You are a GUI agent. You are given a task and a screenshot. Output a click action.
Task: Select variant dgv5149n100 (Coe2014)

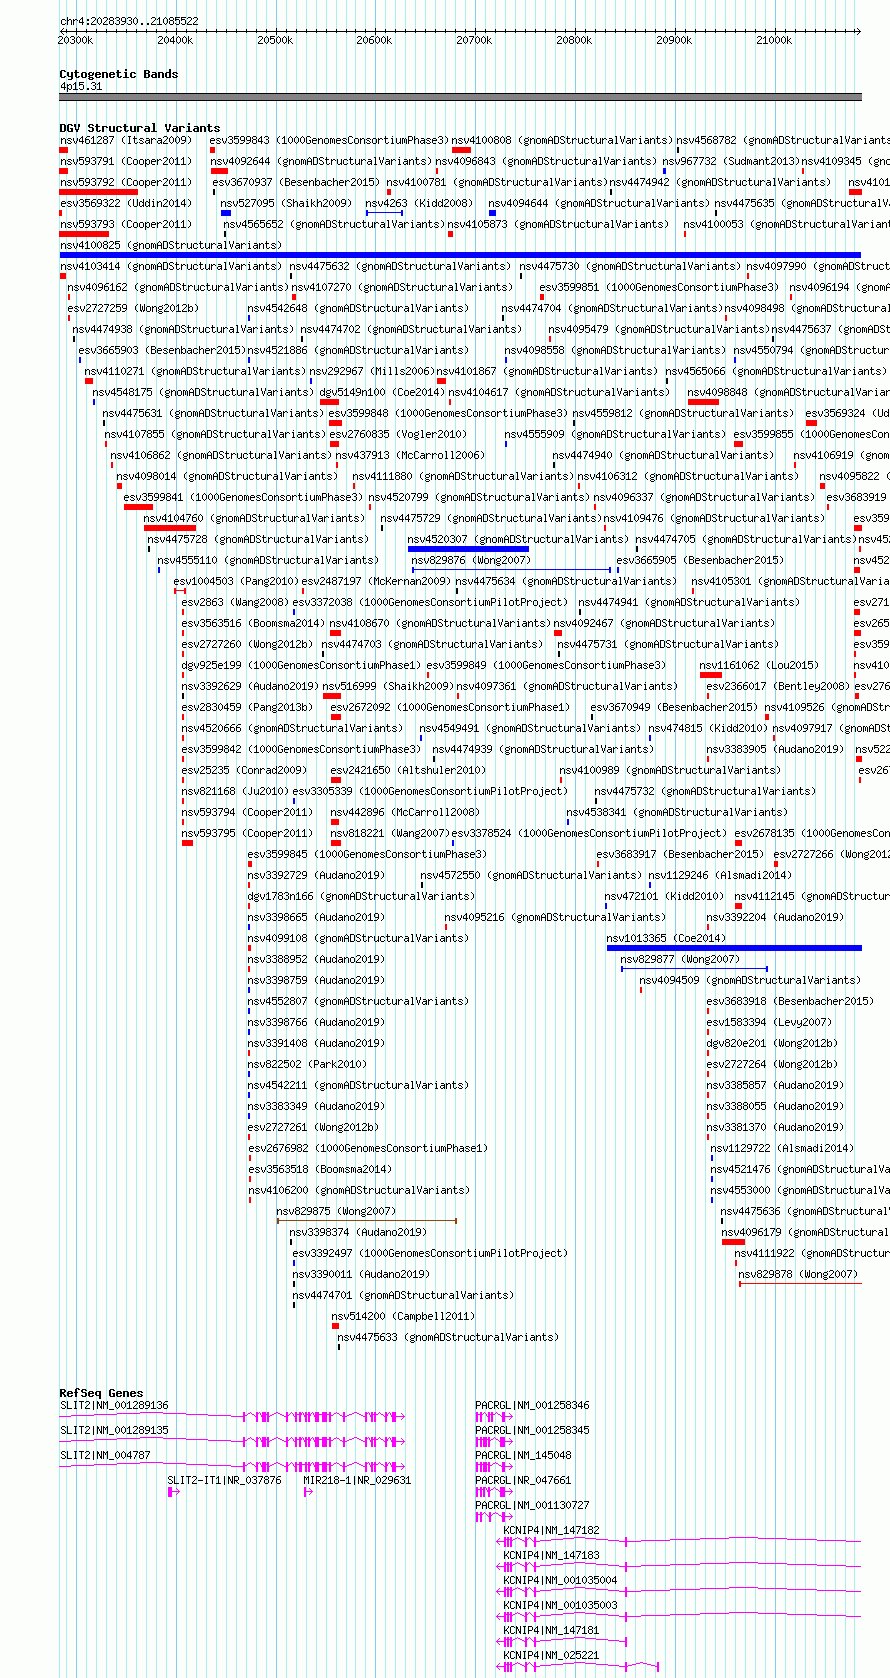[x=380, y=392]
